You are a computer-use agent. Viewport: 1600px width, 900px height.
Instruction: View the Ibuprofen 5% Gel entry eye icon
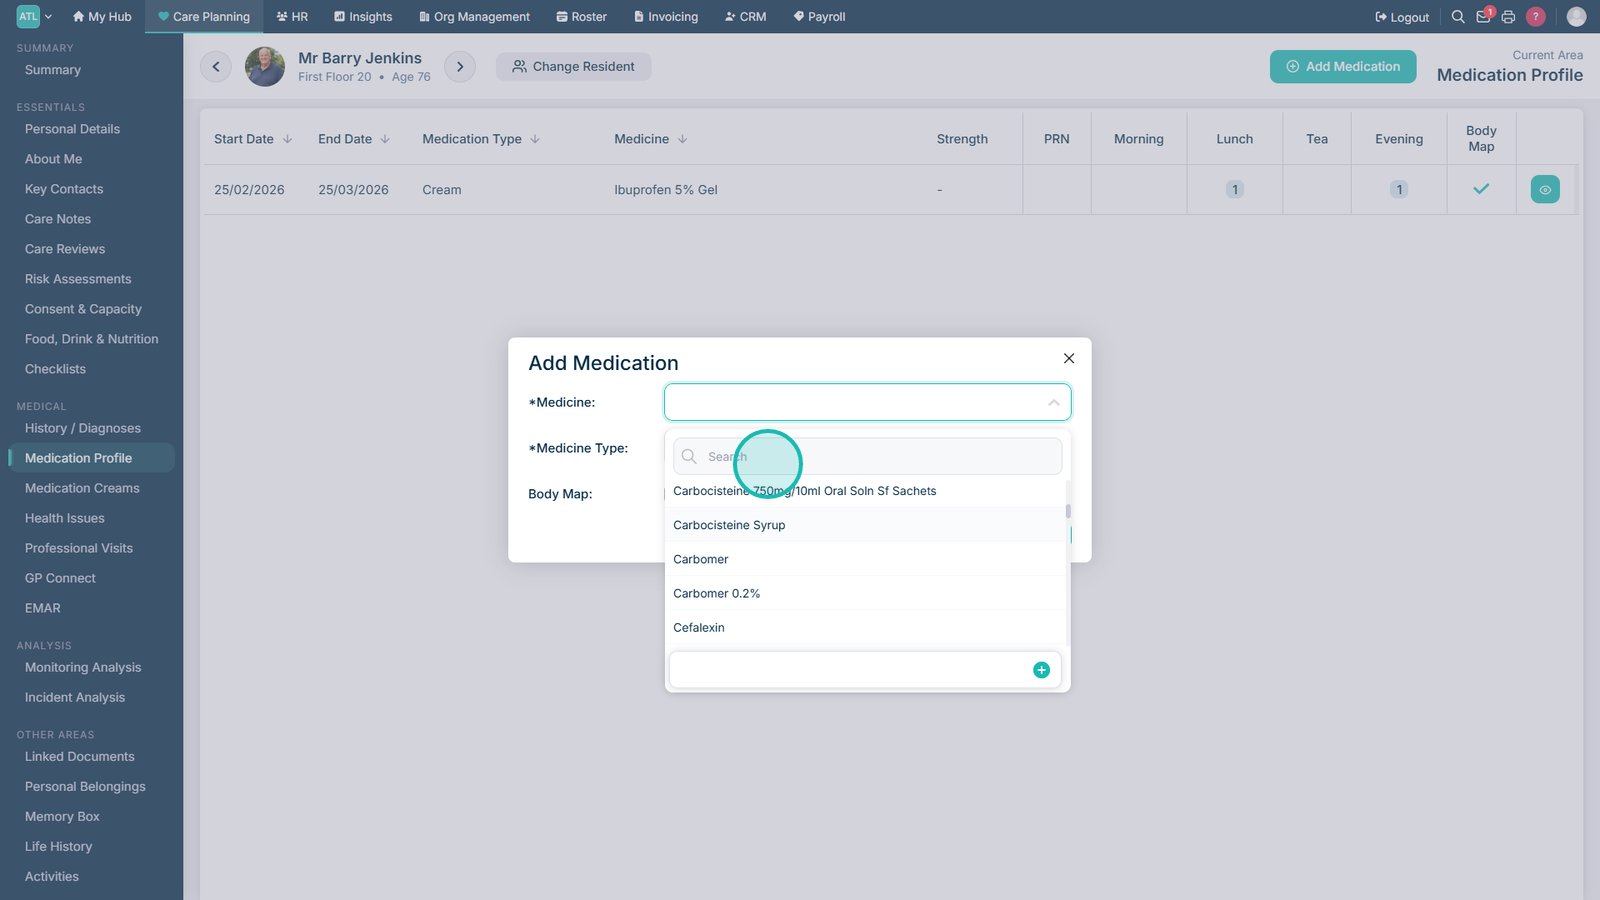pos(1545,190)
